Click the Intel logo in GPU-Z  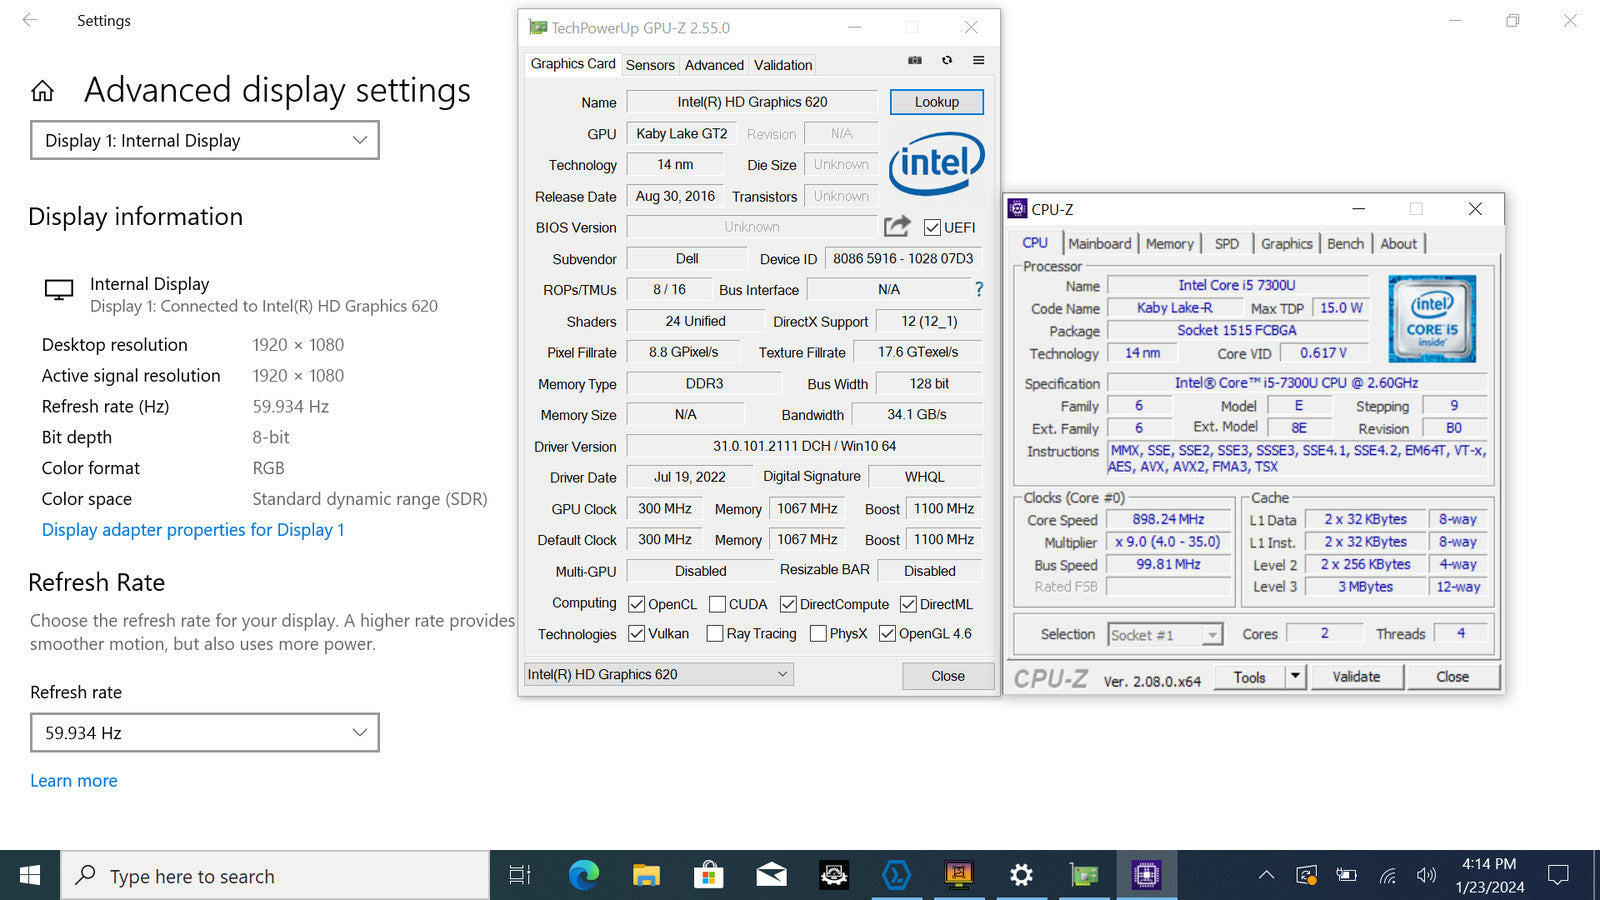[x=936, y=162]
